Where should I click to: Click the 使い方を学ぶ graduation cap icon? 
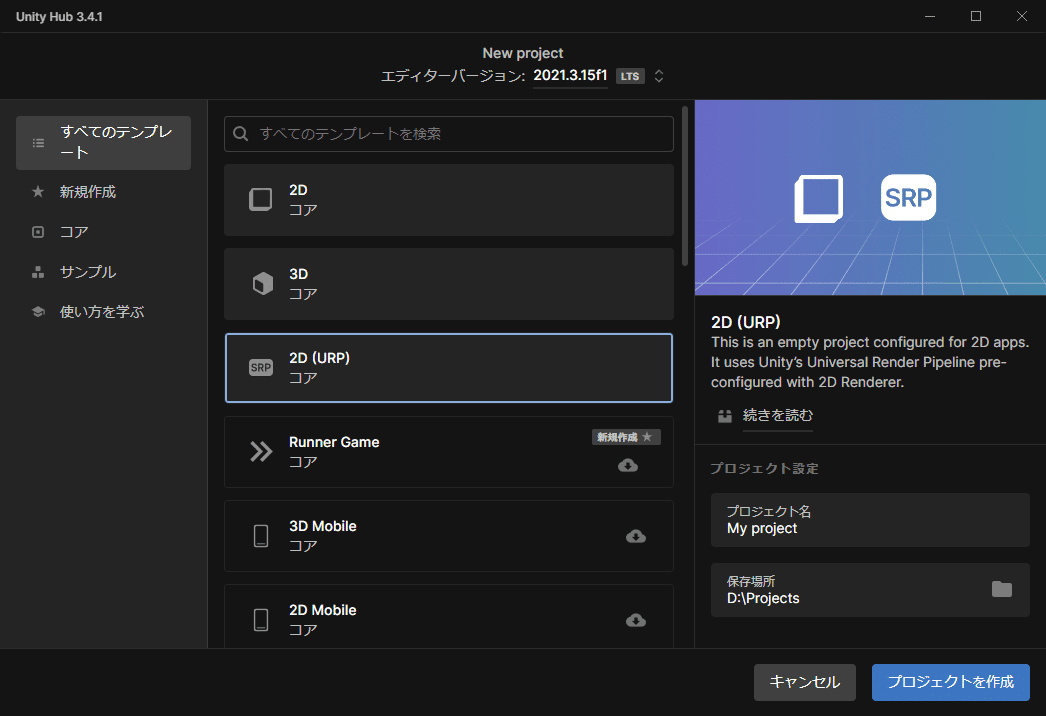(x=38, y=312)
